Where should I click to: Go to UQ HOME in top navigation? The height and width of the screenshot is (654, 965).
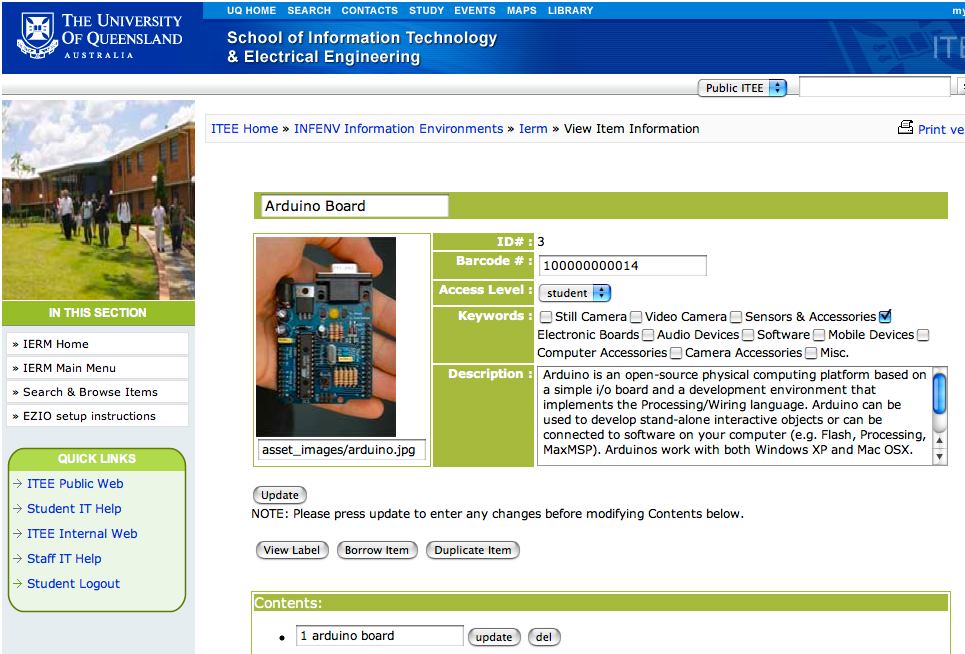(x=251, y=10)
